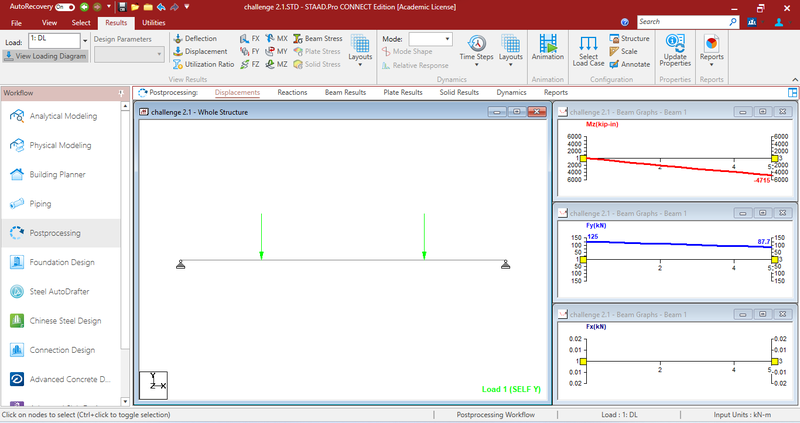Viewport: 800px width, 423px height.
Task: Display FZ shear force diagram
Action: pos(250,64)
